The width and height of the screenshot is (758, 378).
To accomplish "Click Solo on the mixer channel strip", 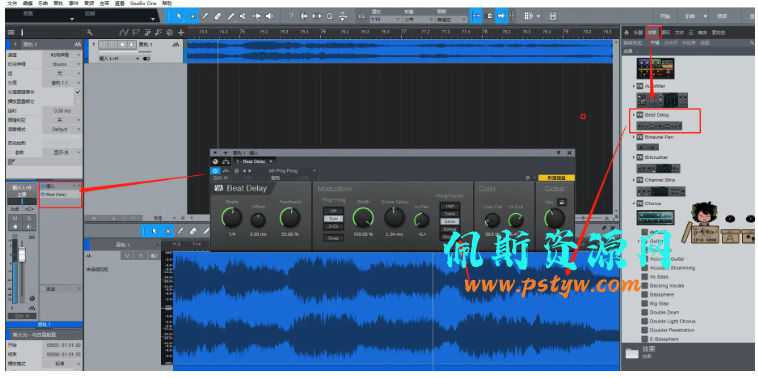I will click(x=29, y=218).
